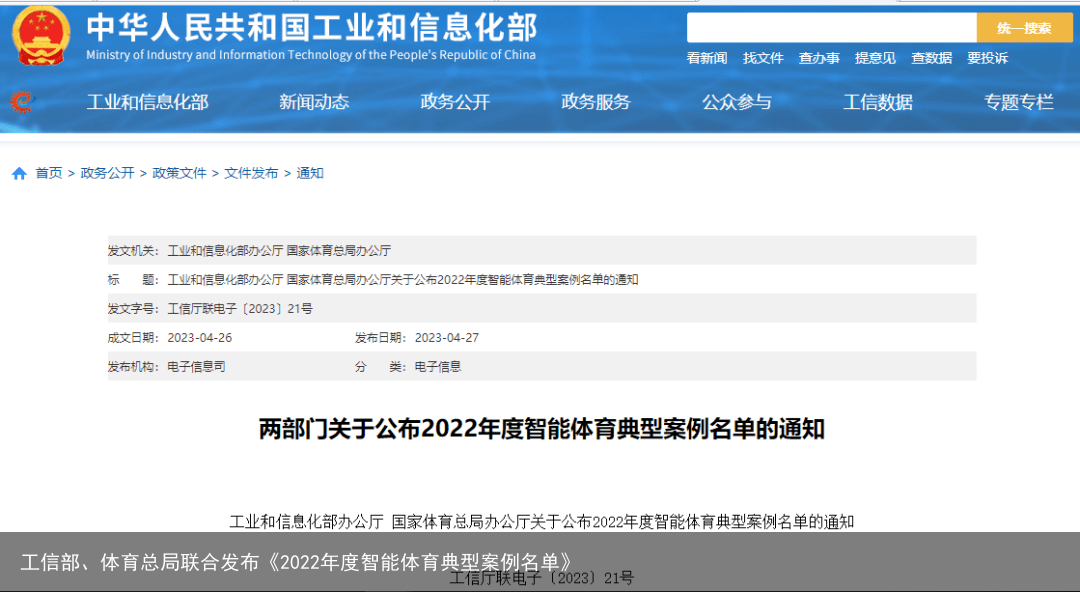Click the red swirl icon in navigation bar
The width and height of the screenshot is (1080, 592).
[21, 102]
